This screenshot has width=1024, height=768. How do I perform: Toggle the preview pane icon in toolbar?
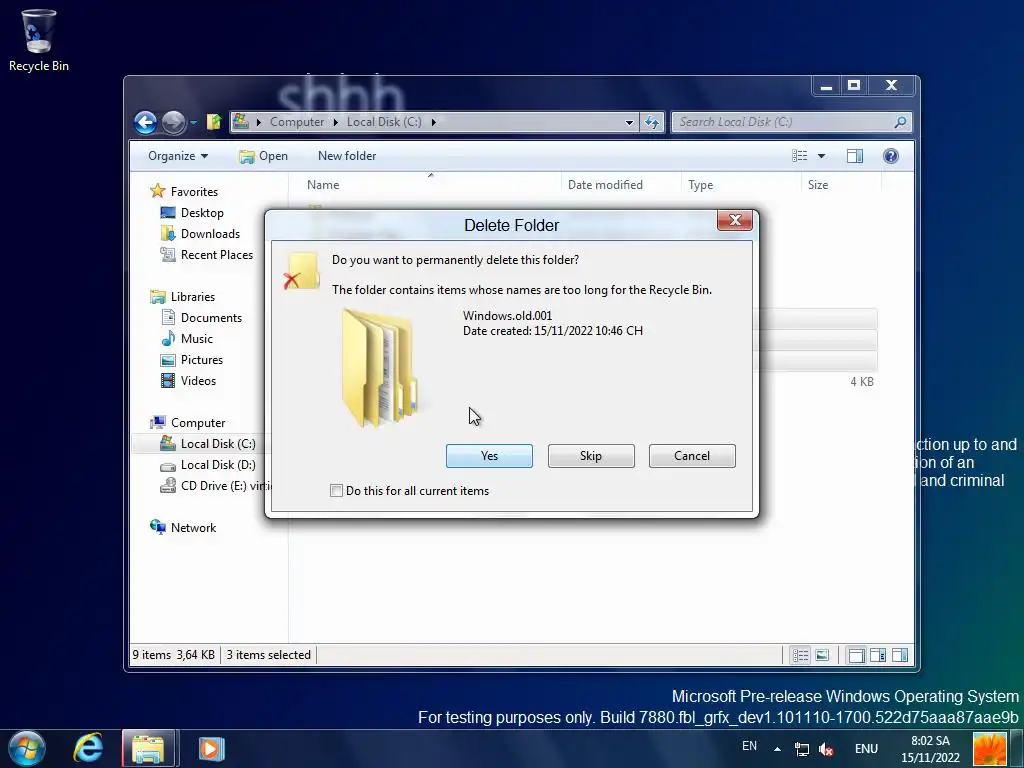[855, 156]
